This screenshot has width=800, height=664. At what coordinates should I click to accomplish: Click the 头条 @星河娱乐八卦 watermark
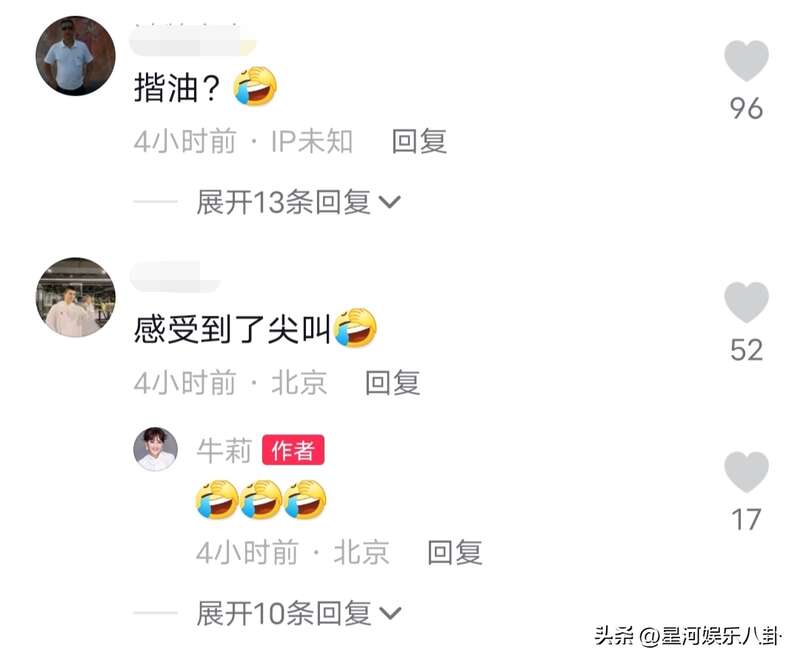pos(687,636)
